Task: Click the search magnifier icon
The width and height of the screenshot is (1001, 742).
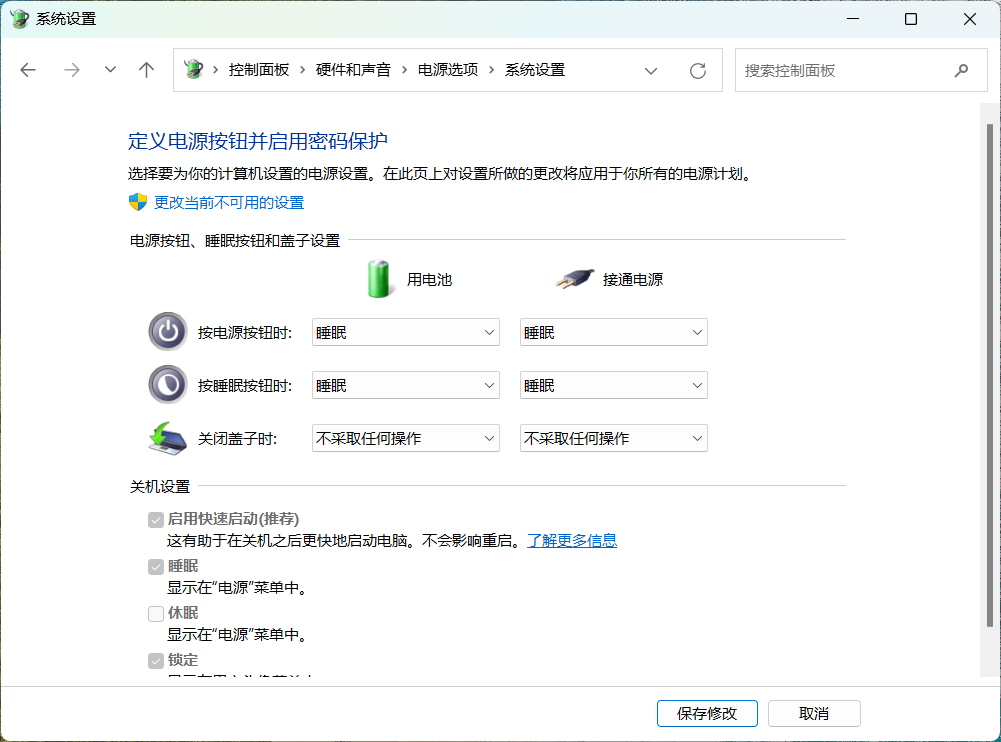Action: (x=961, y=70)
